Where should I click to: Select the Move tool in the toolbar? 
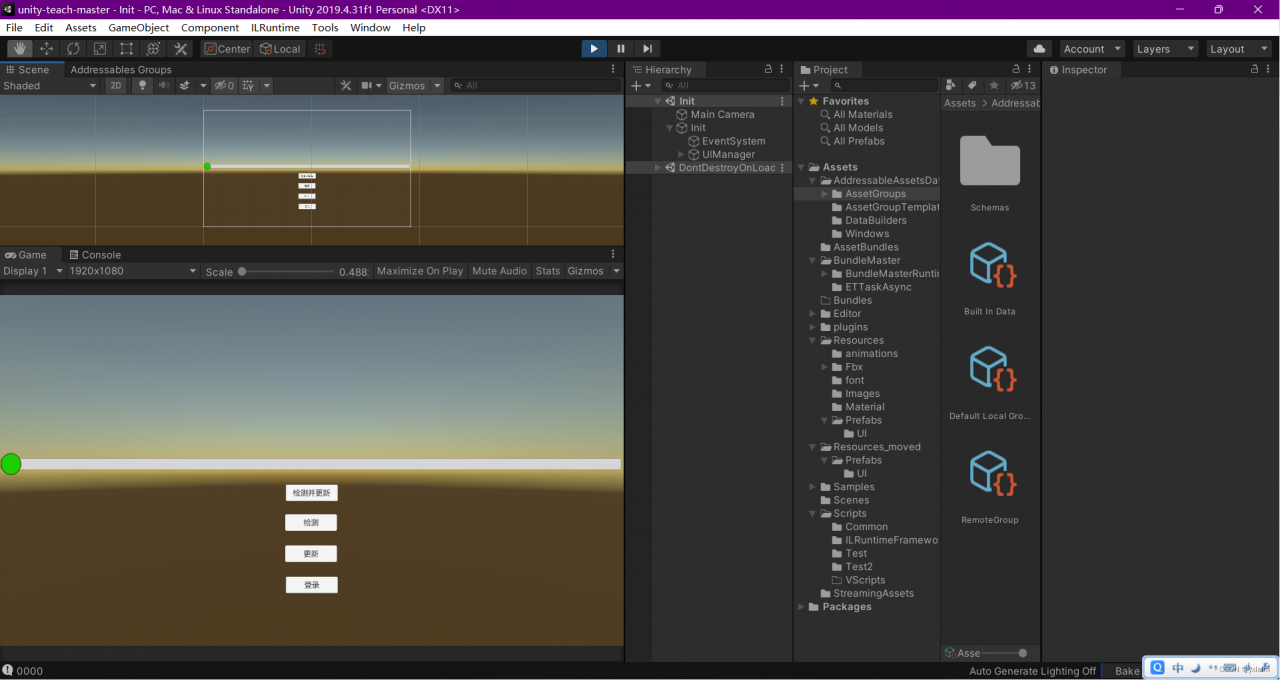(46, 49)
